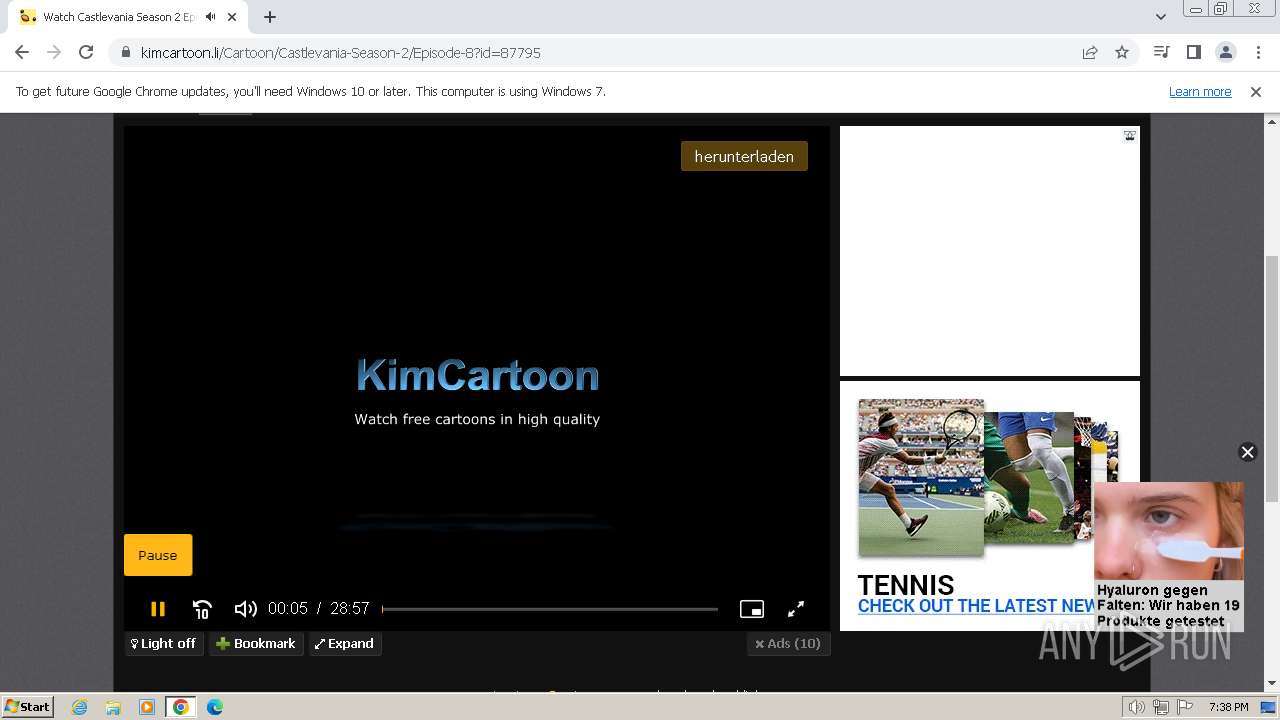Open the Learn more update link

pos(1200,92)
